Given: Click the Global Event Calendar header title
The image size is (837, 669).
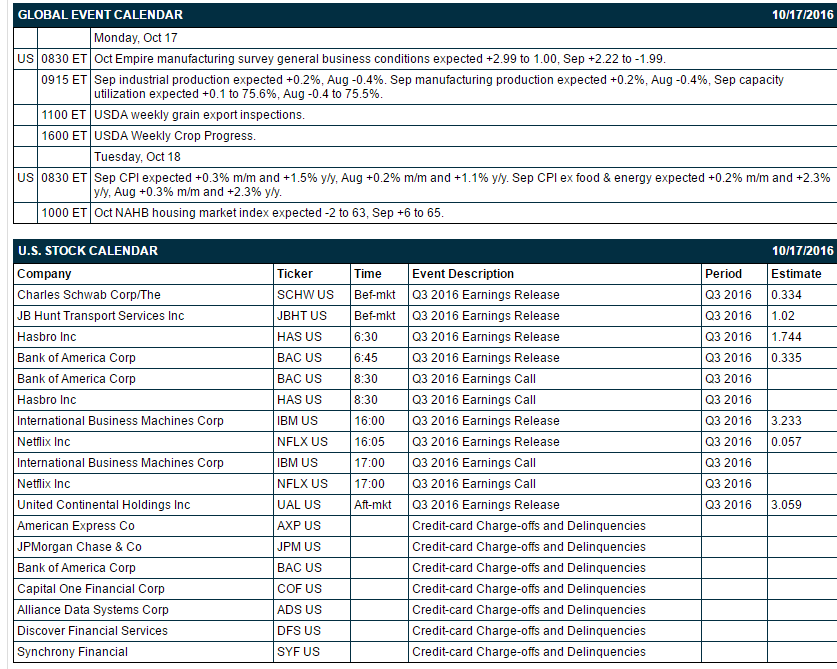Looking at the screenshot, I should coord(100,15).
